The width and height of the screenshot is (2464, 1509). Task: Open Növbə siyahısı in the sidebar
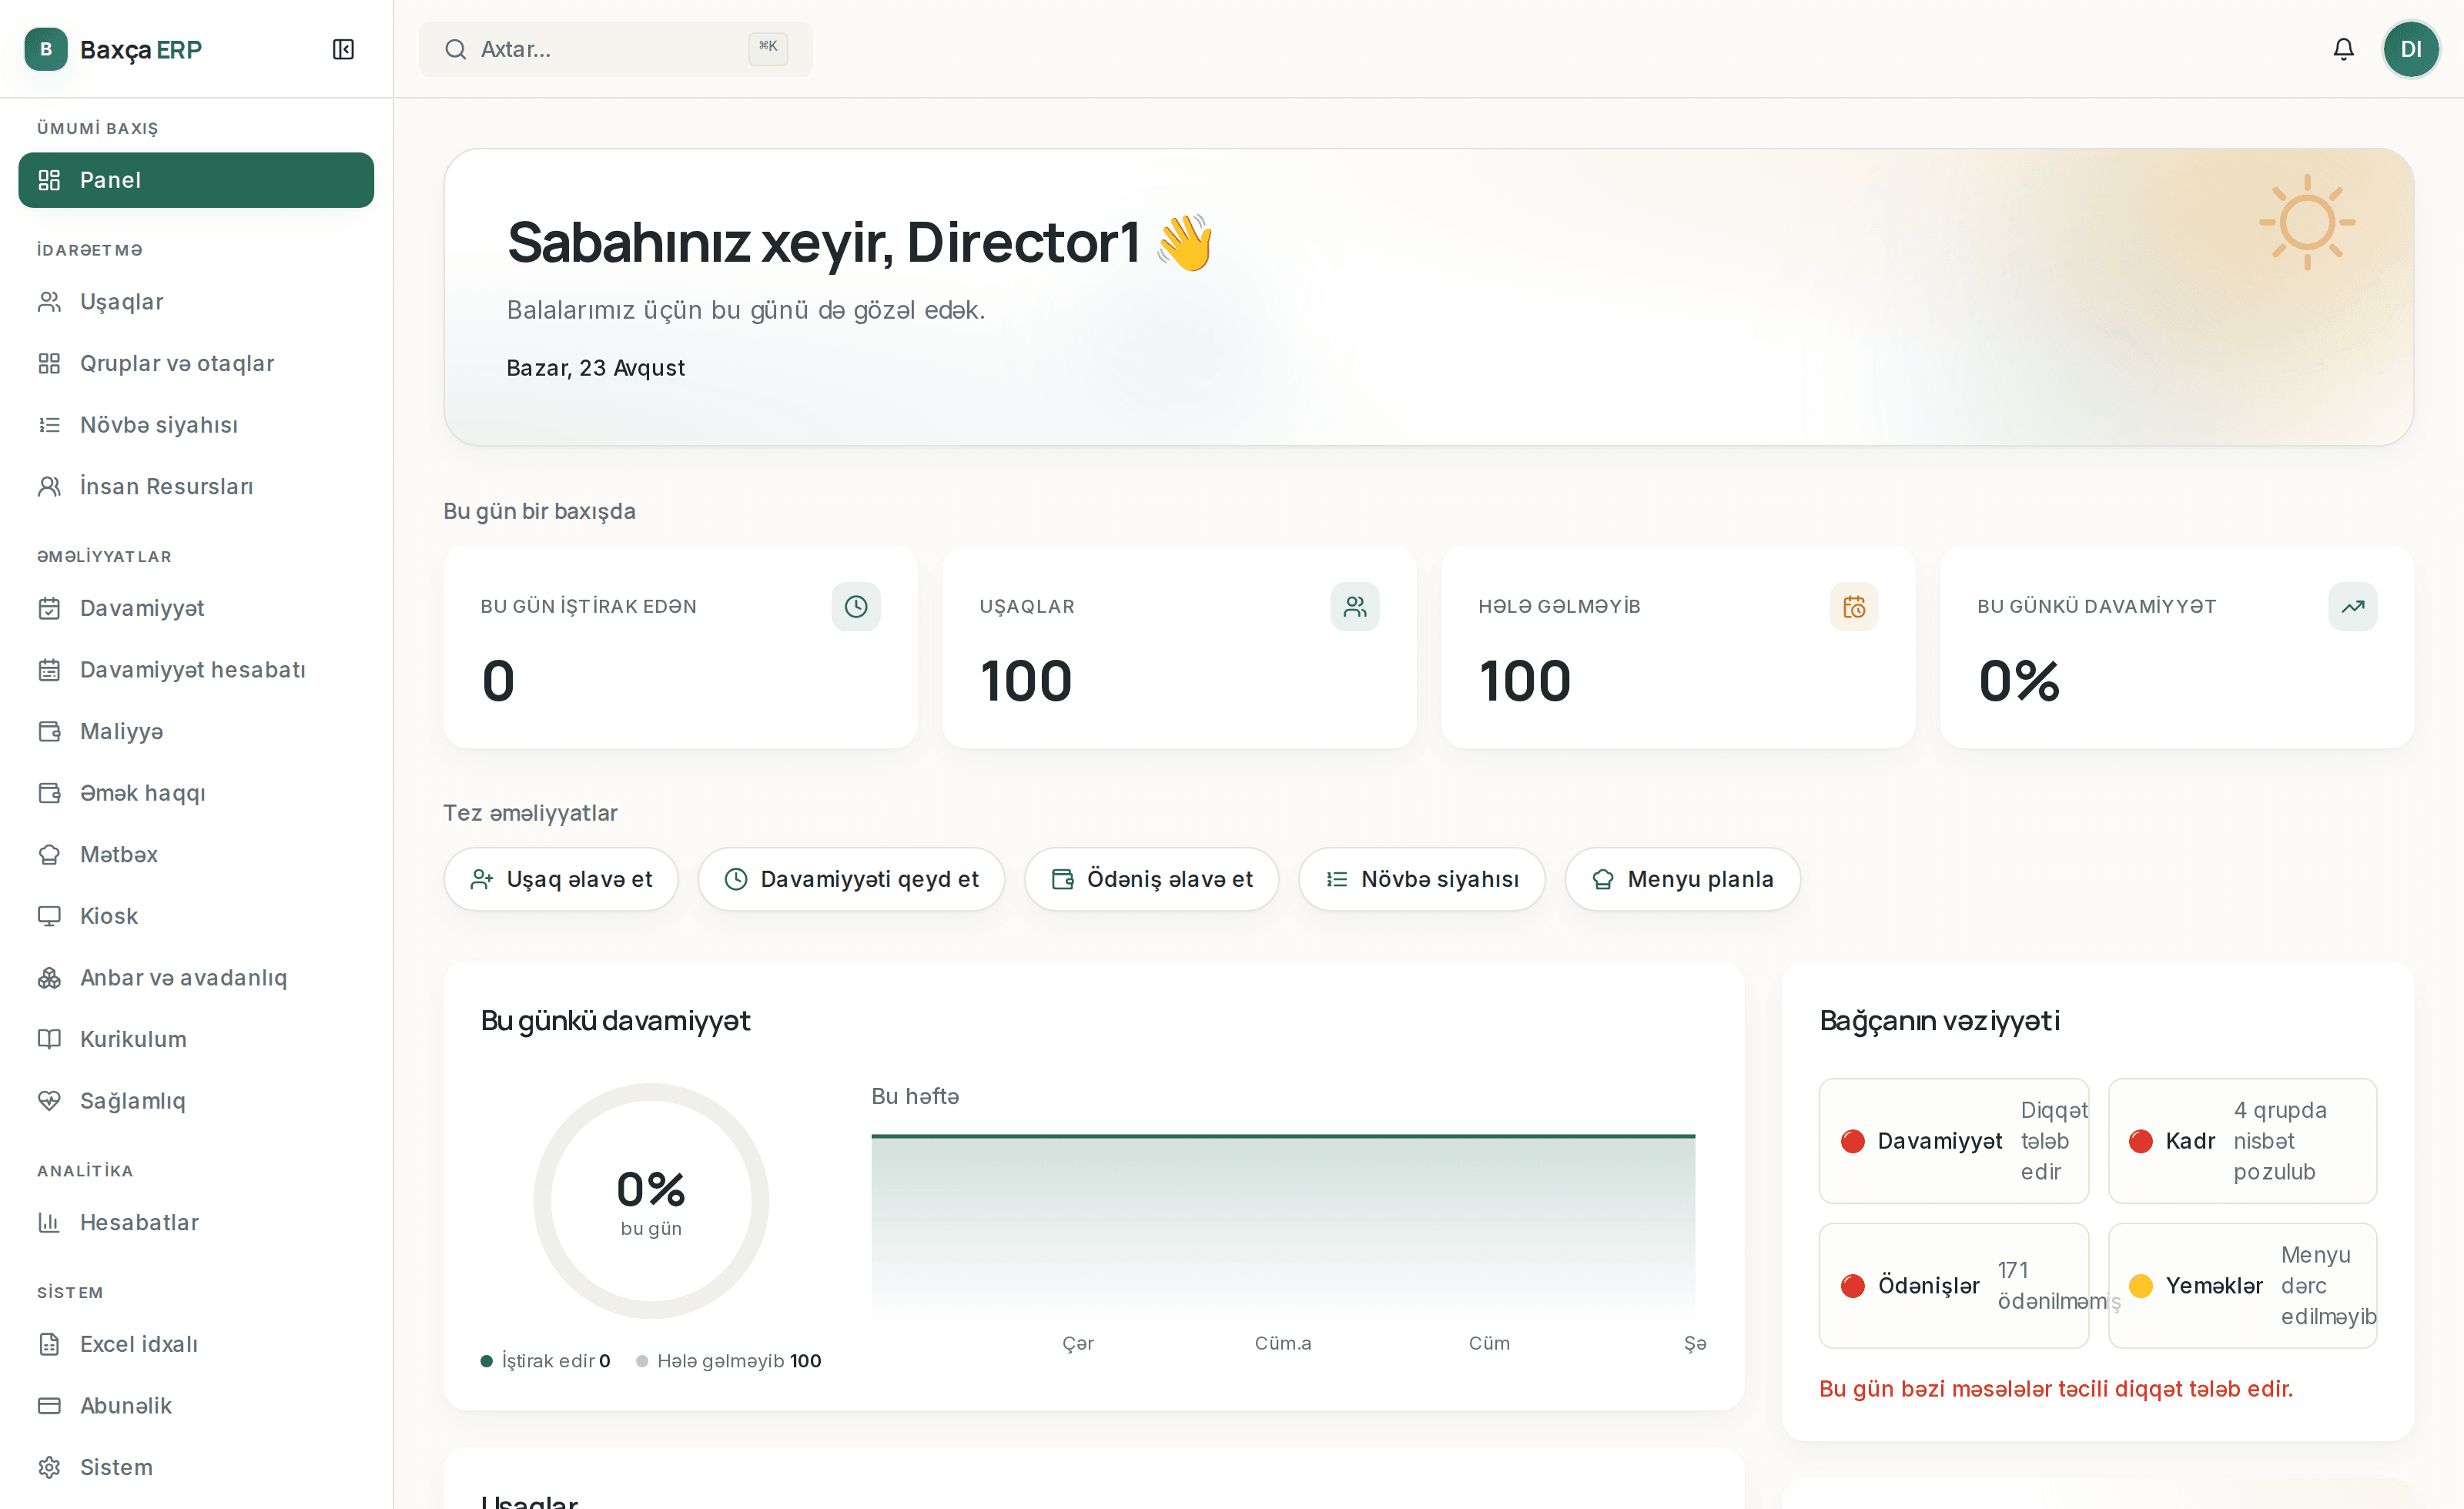196,425
